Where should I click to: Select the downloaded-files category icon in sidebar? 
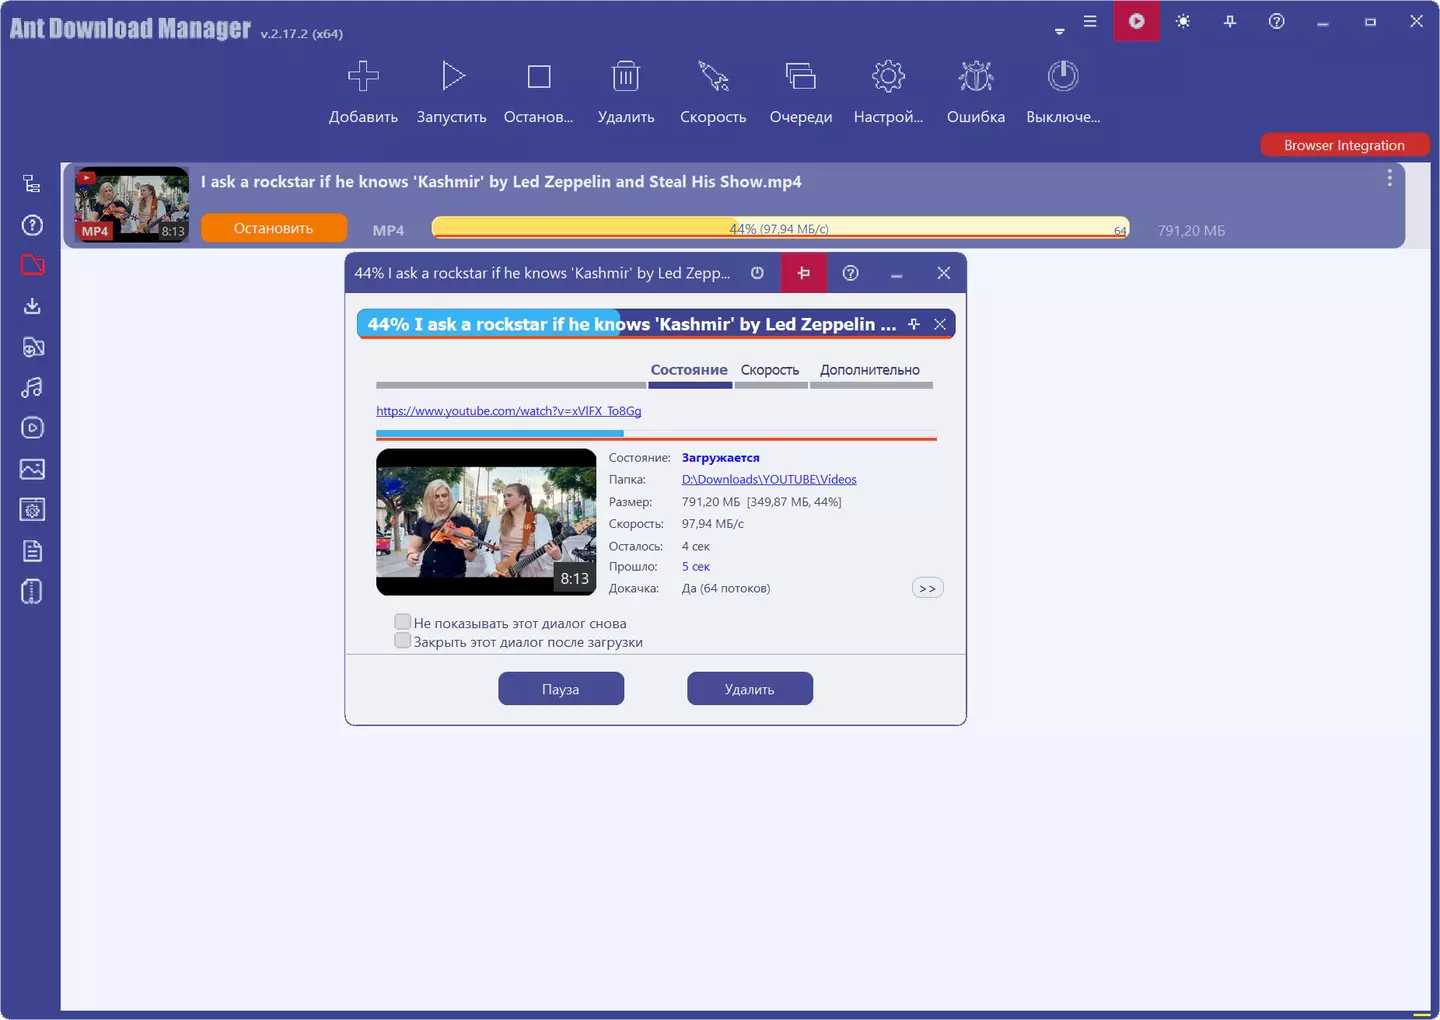[x=32, y=347]
